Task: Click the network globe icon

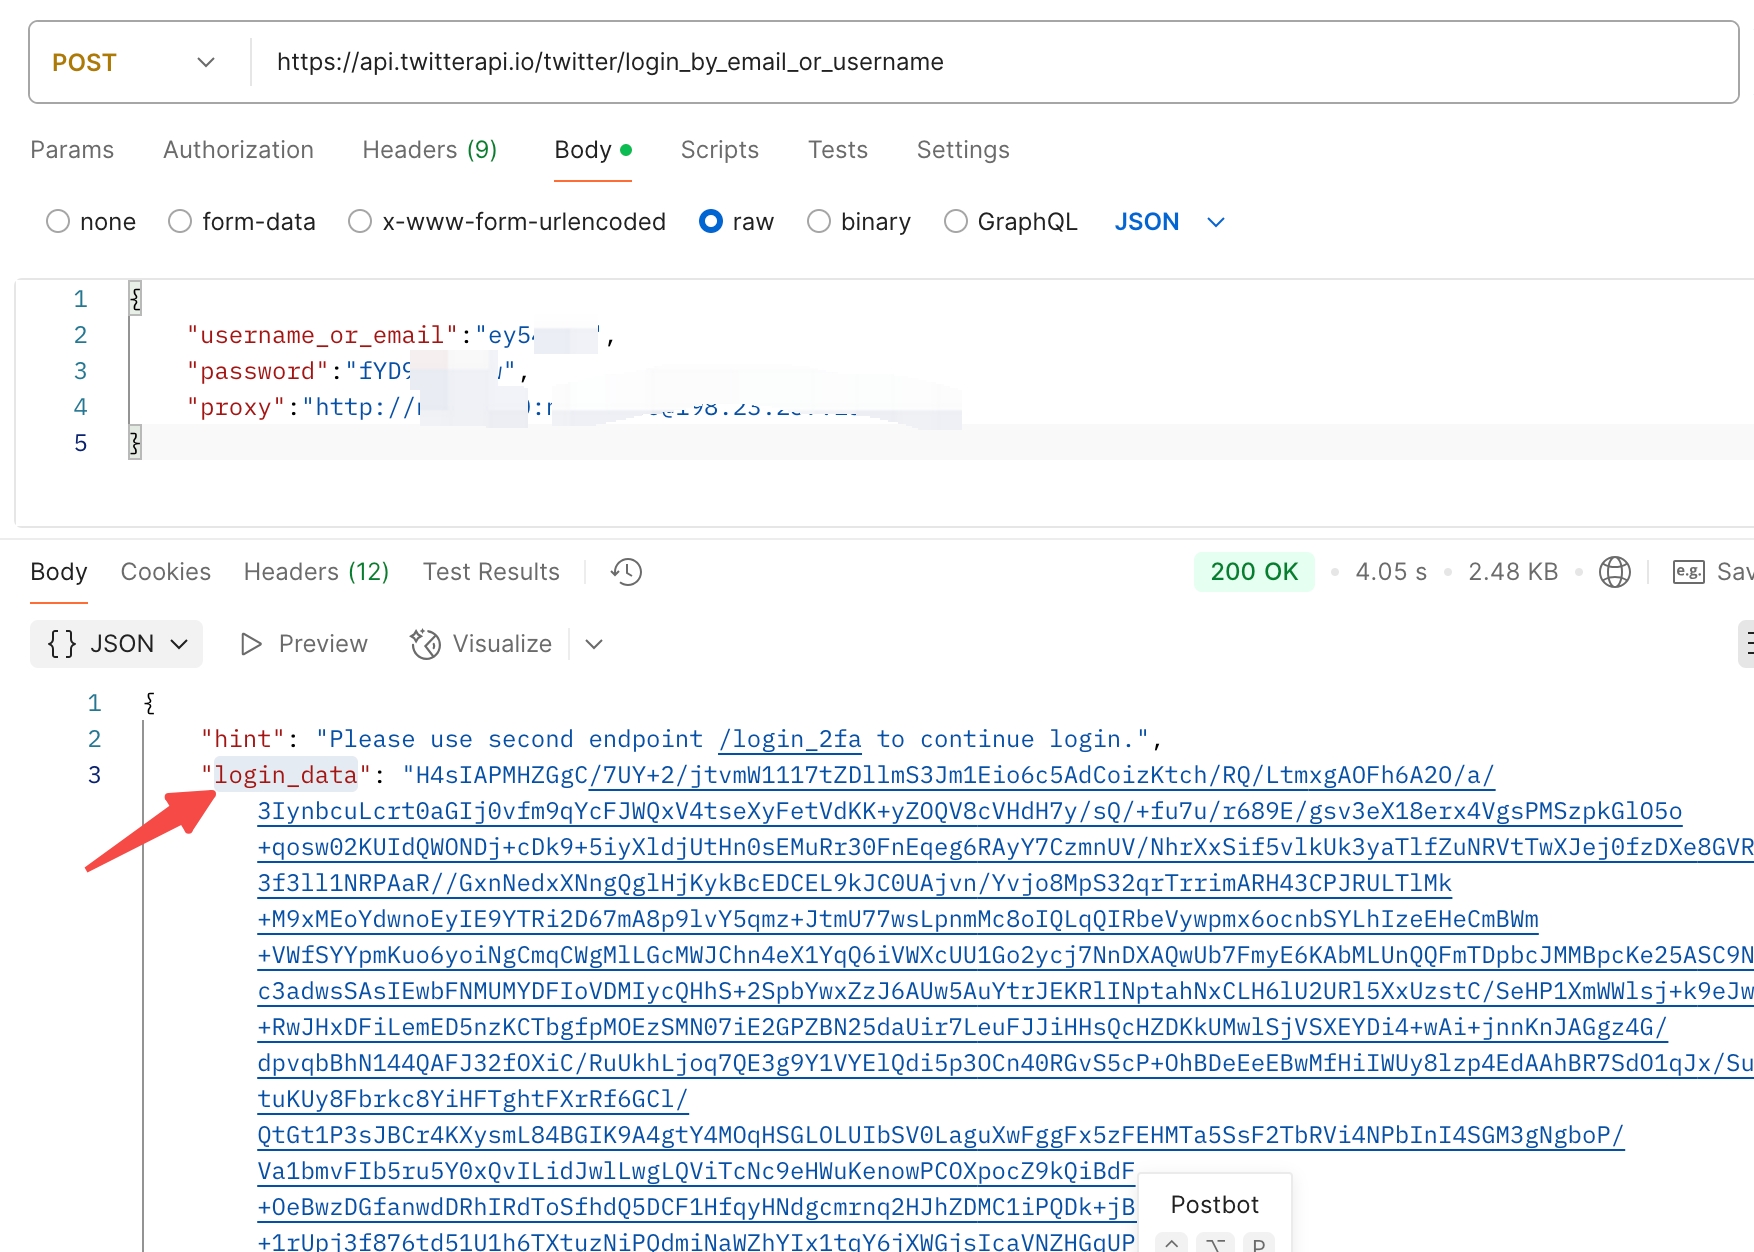Action: click(1614, 572)
